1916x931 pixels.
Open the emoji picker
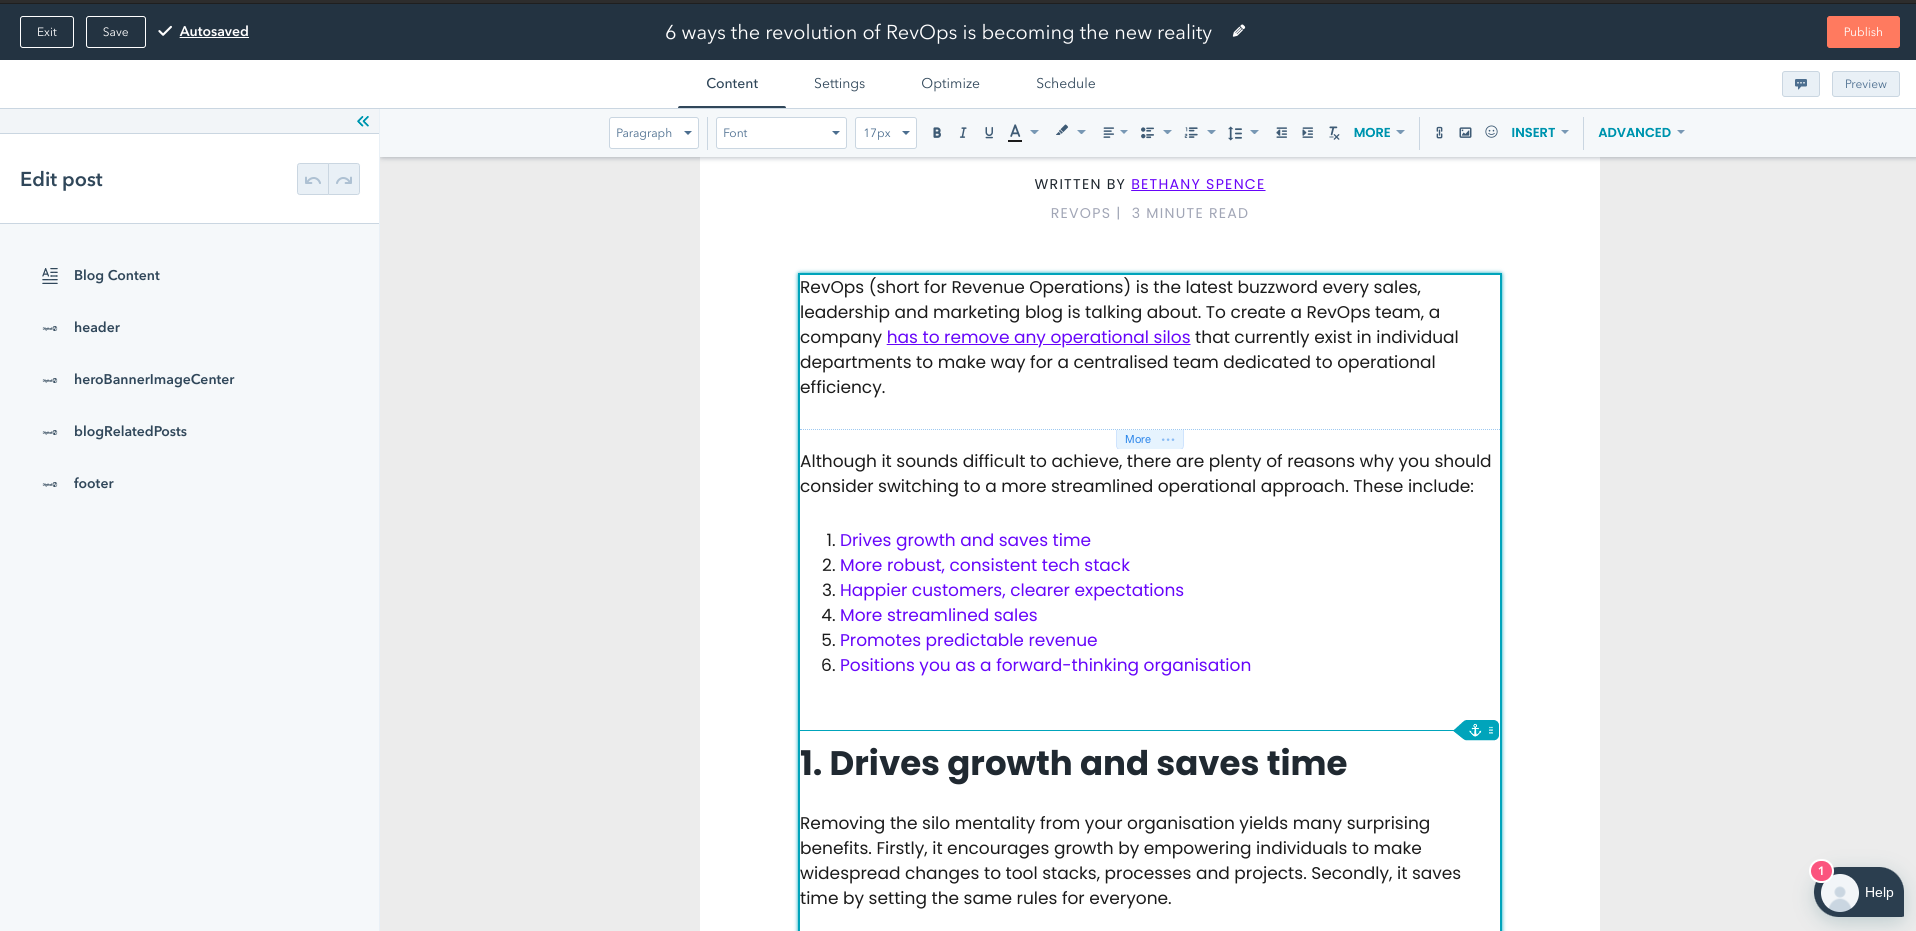click(x=1491, y=132)
